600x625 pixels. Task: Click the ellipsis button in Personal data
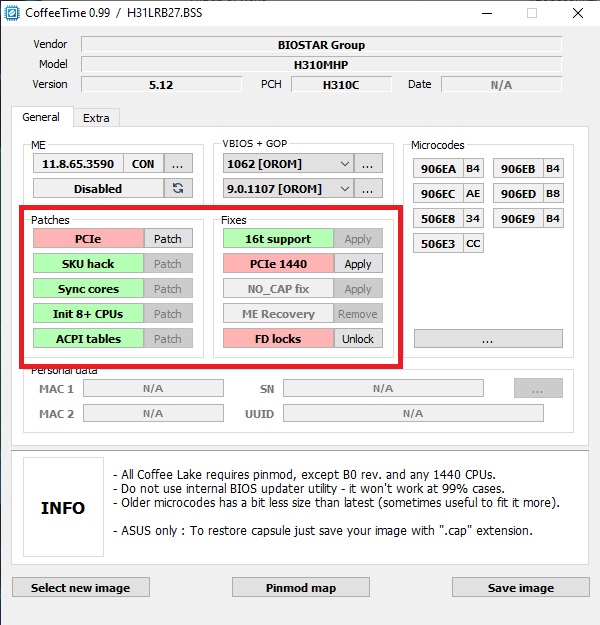coord(538,388)
